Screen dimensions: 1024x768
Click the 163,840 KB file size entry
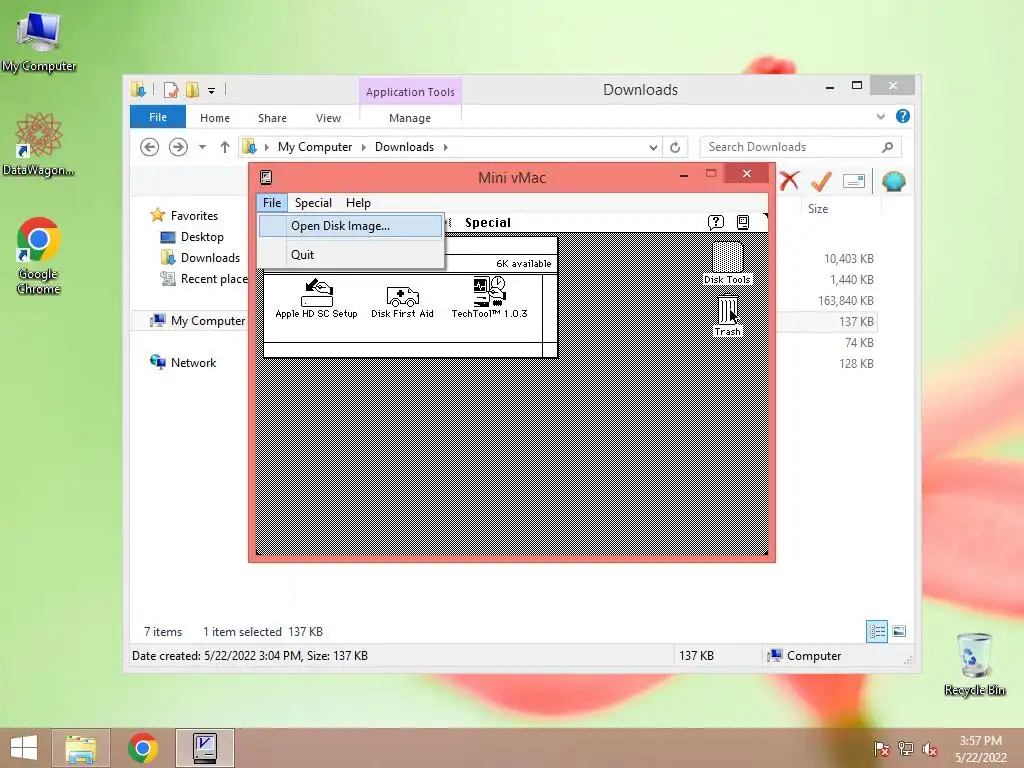[846, 300]
